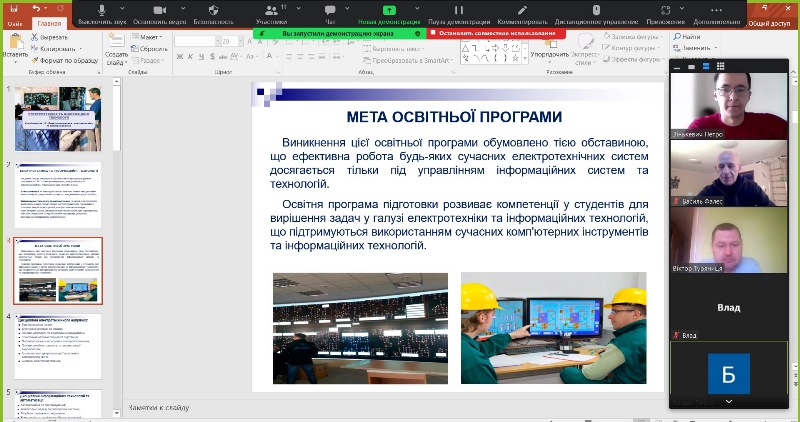800x422 pixels.
Task: Find text with Найти
Action: coord(687,37)
